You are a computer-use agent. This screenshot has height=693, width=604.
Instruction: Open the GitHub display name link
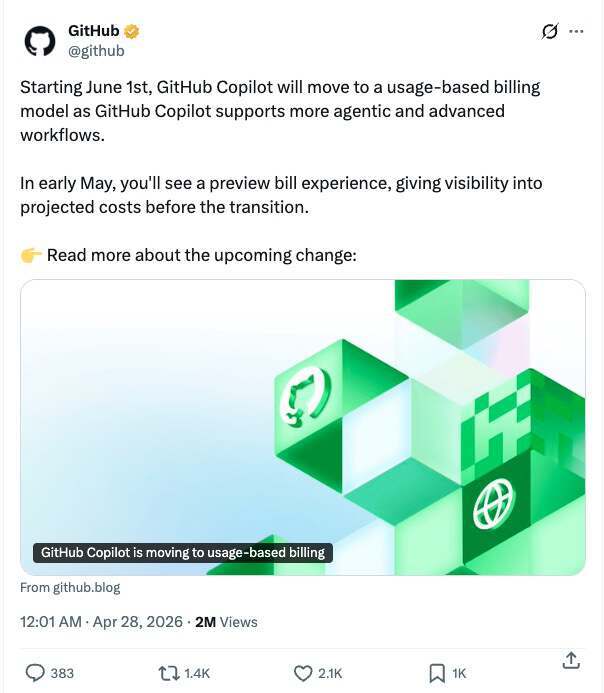tap(93, 32)
